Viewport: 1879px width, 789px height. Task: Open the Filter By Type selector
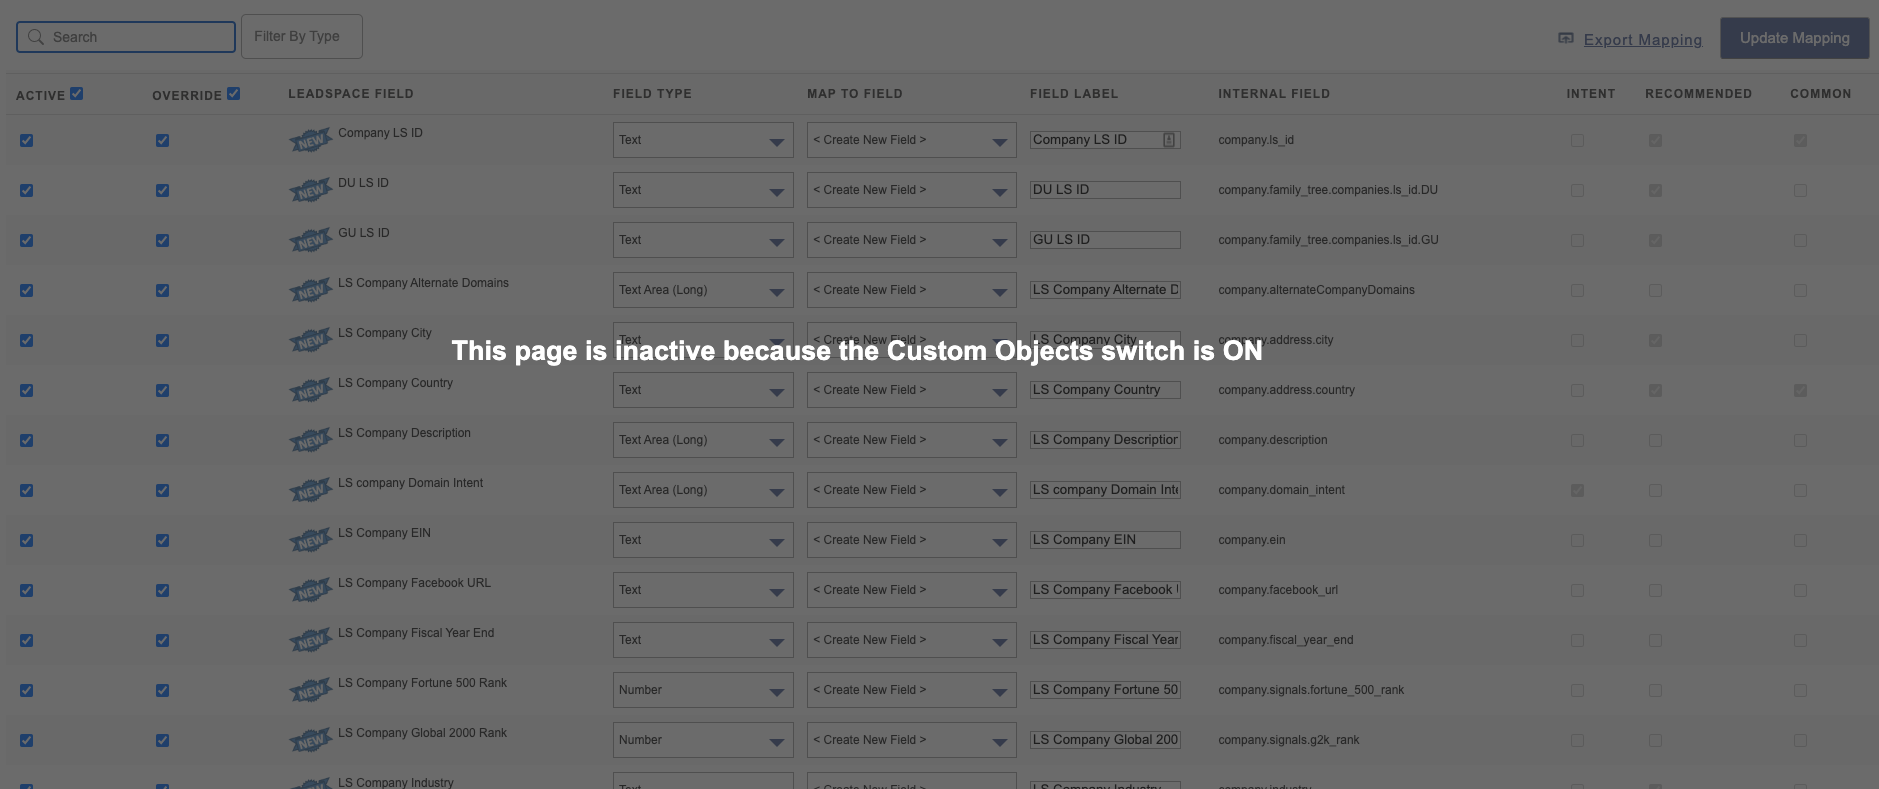point(301,36)
